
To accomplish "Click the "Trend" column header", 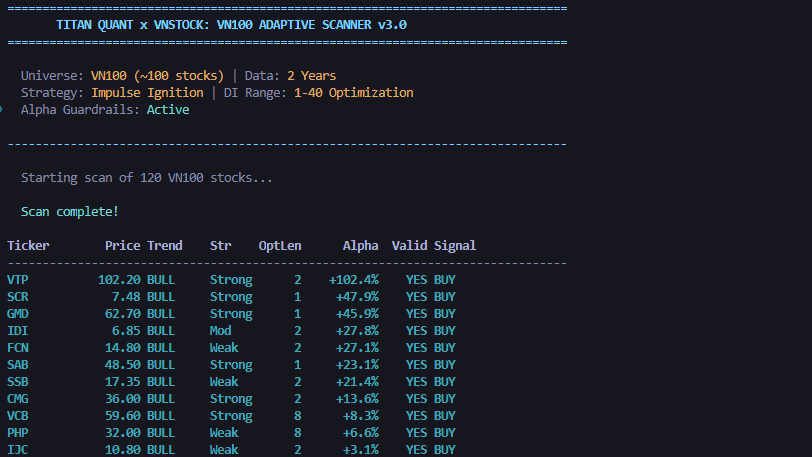I will pos(165,246).
